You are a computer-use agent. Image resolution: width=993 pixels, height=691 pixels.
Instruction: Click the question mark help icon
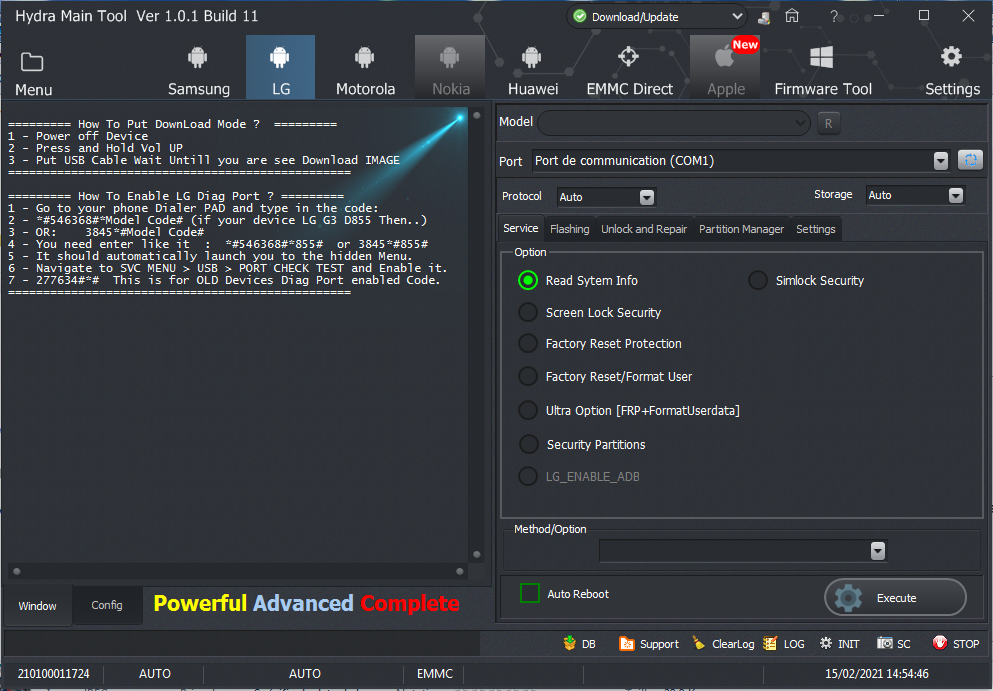834,16
